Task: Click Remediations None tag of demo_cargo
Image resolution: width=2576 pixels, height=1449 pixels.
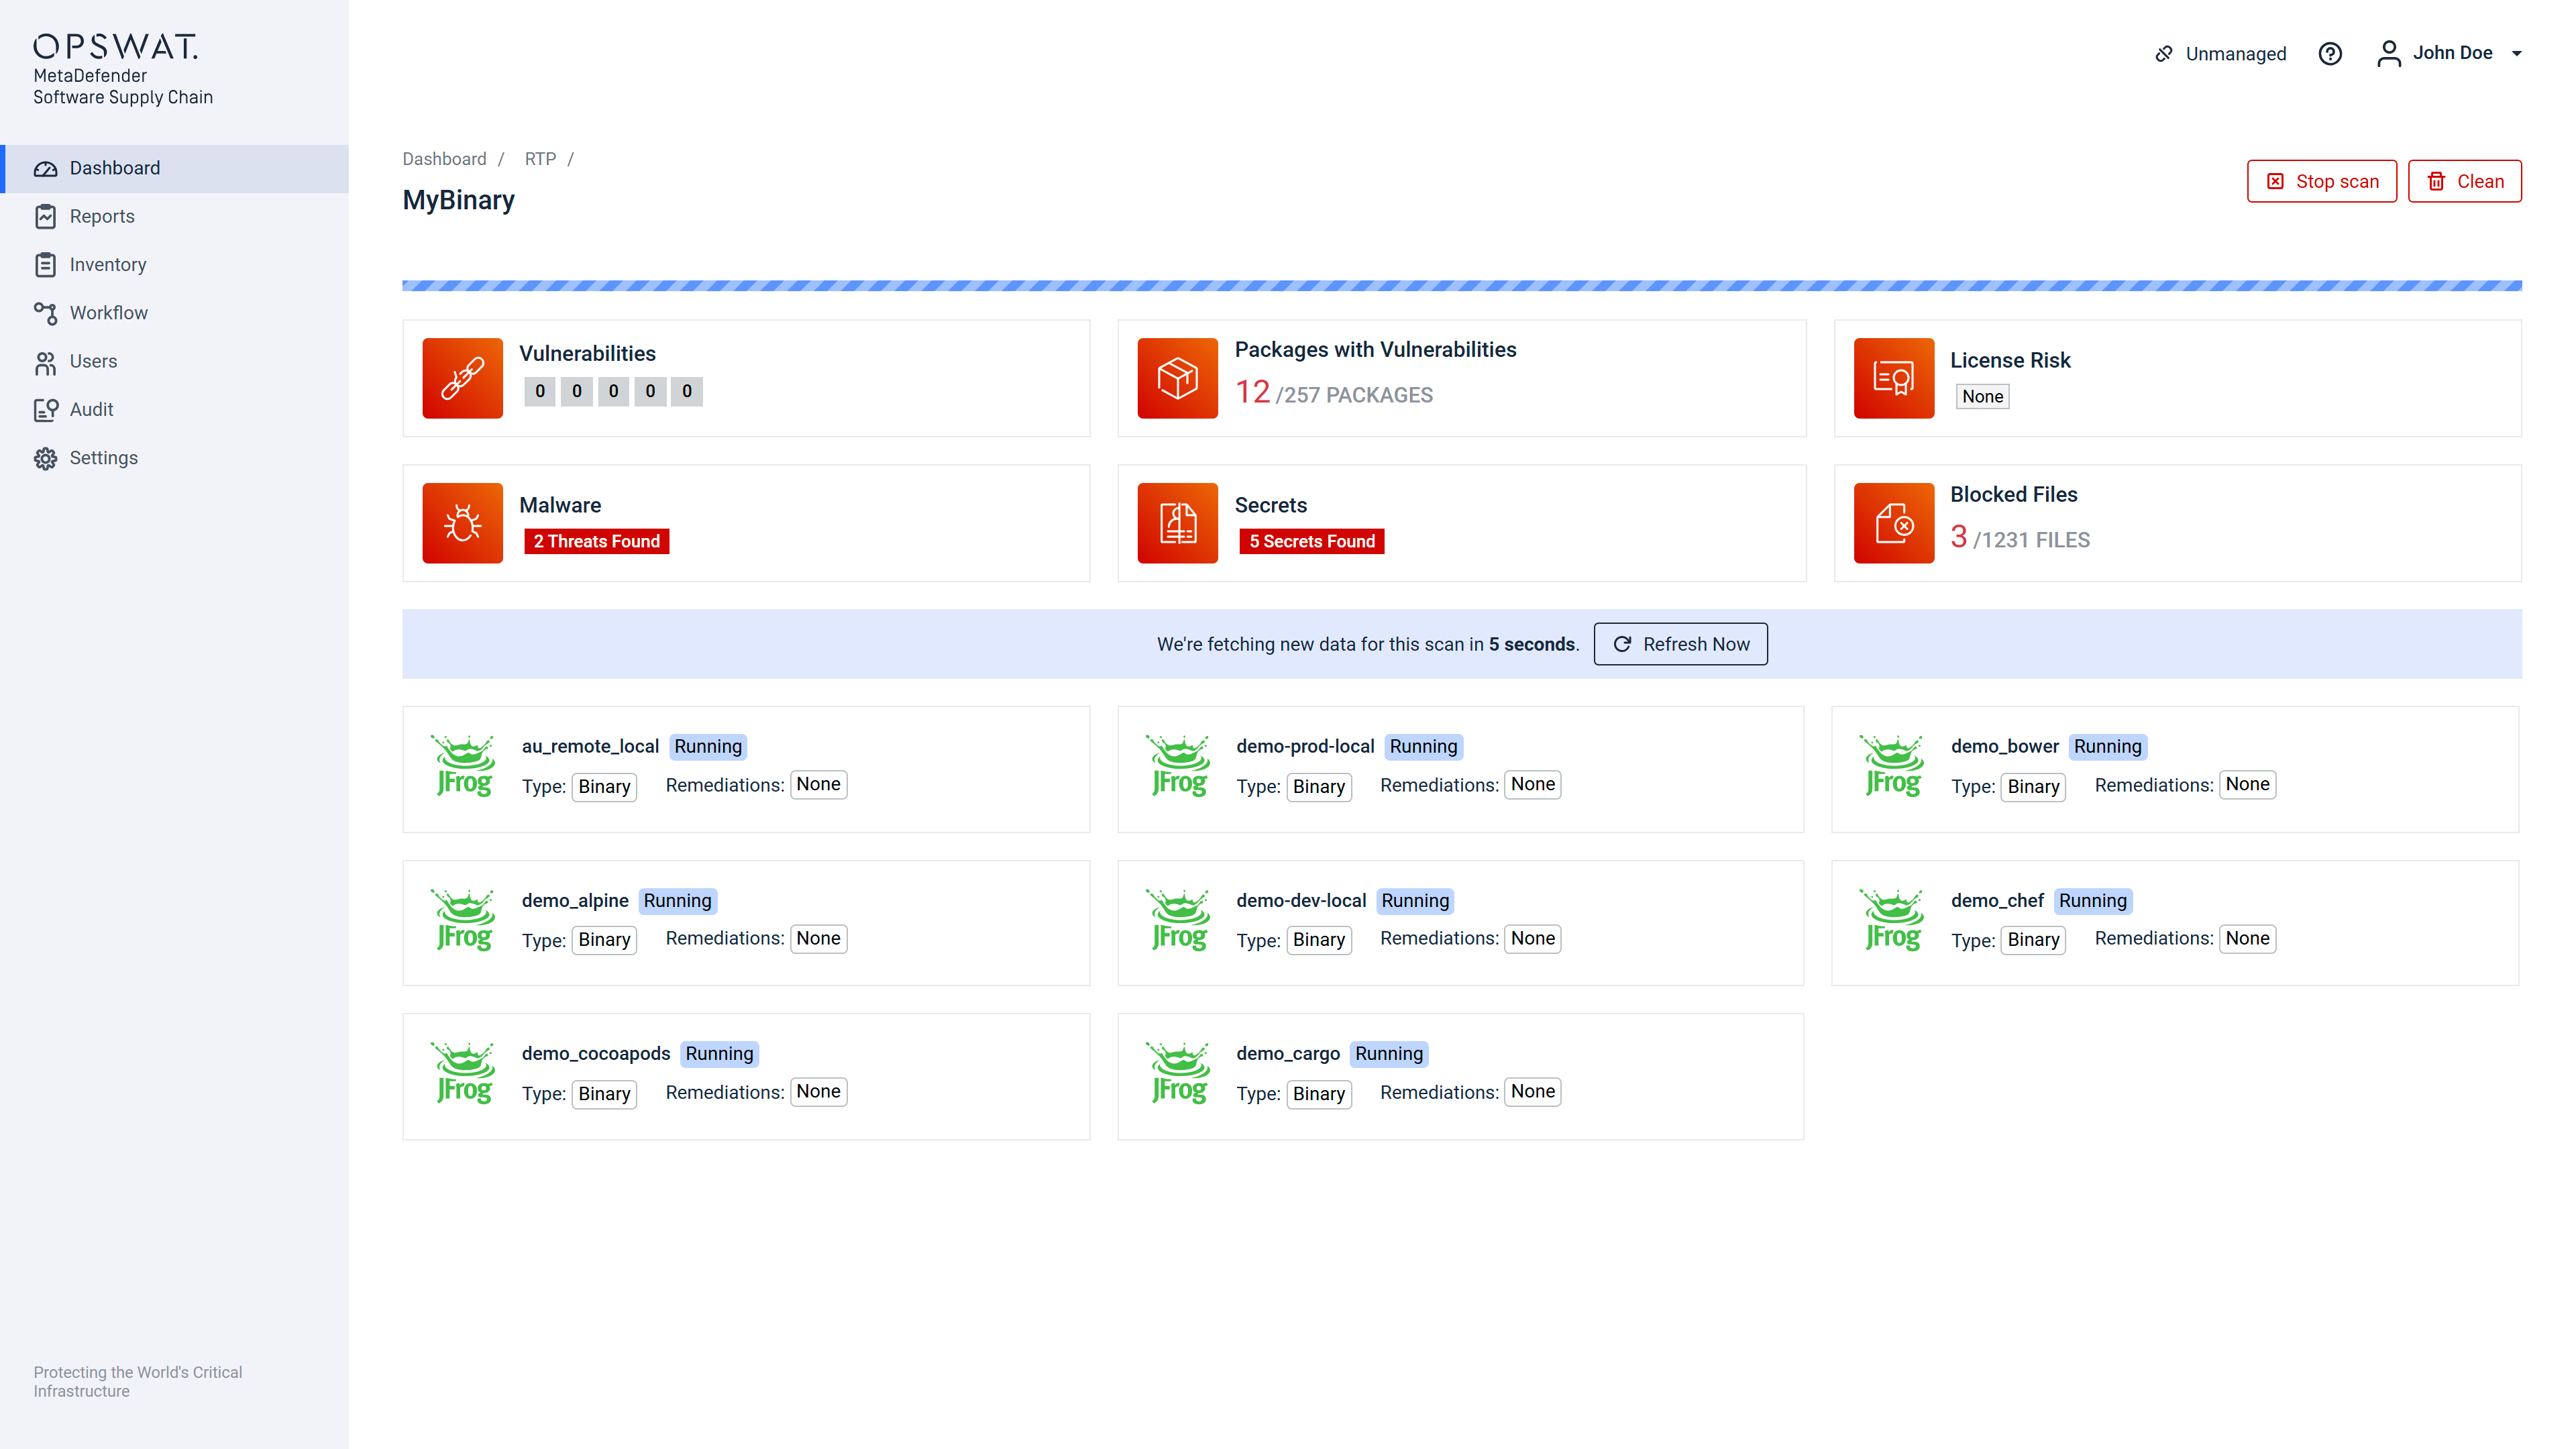Action: 1532,1092
